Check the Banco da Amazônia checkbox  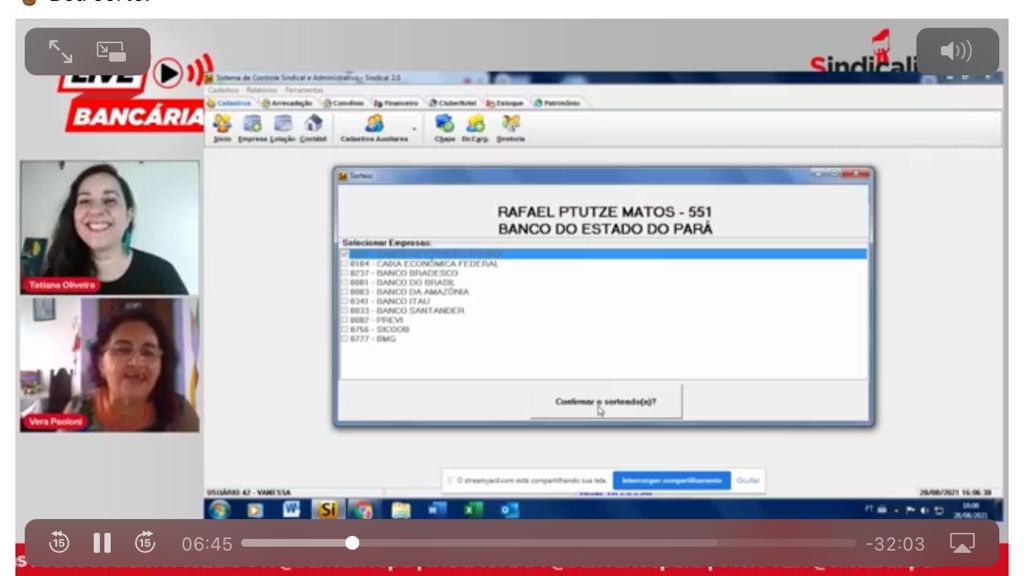click(345, 292)
